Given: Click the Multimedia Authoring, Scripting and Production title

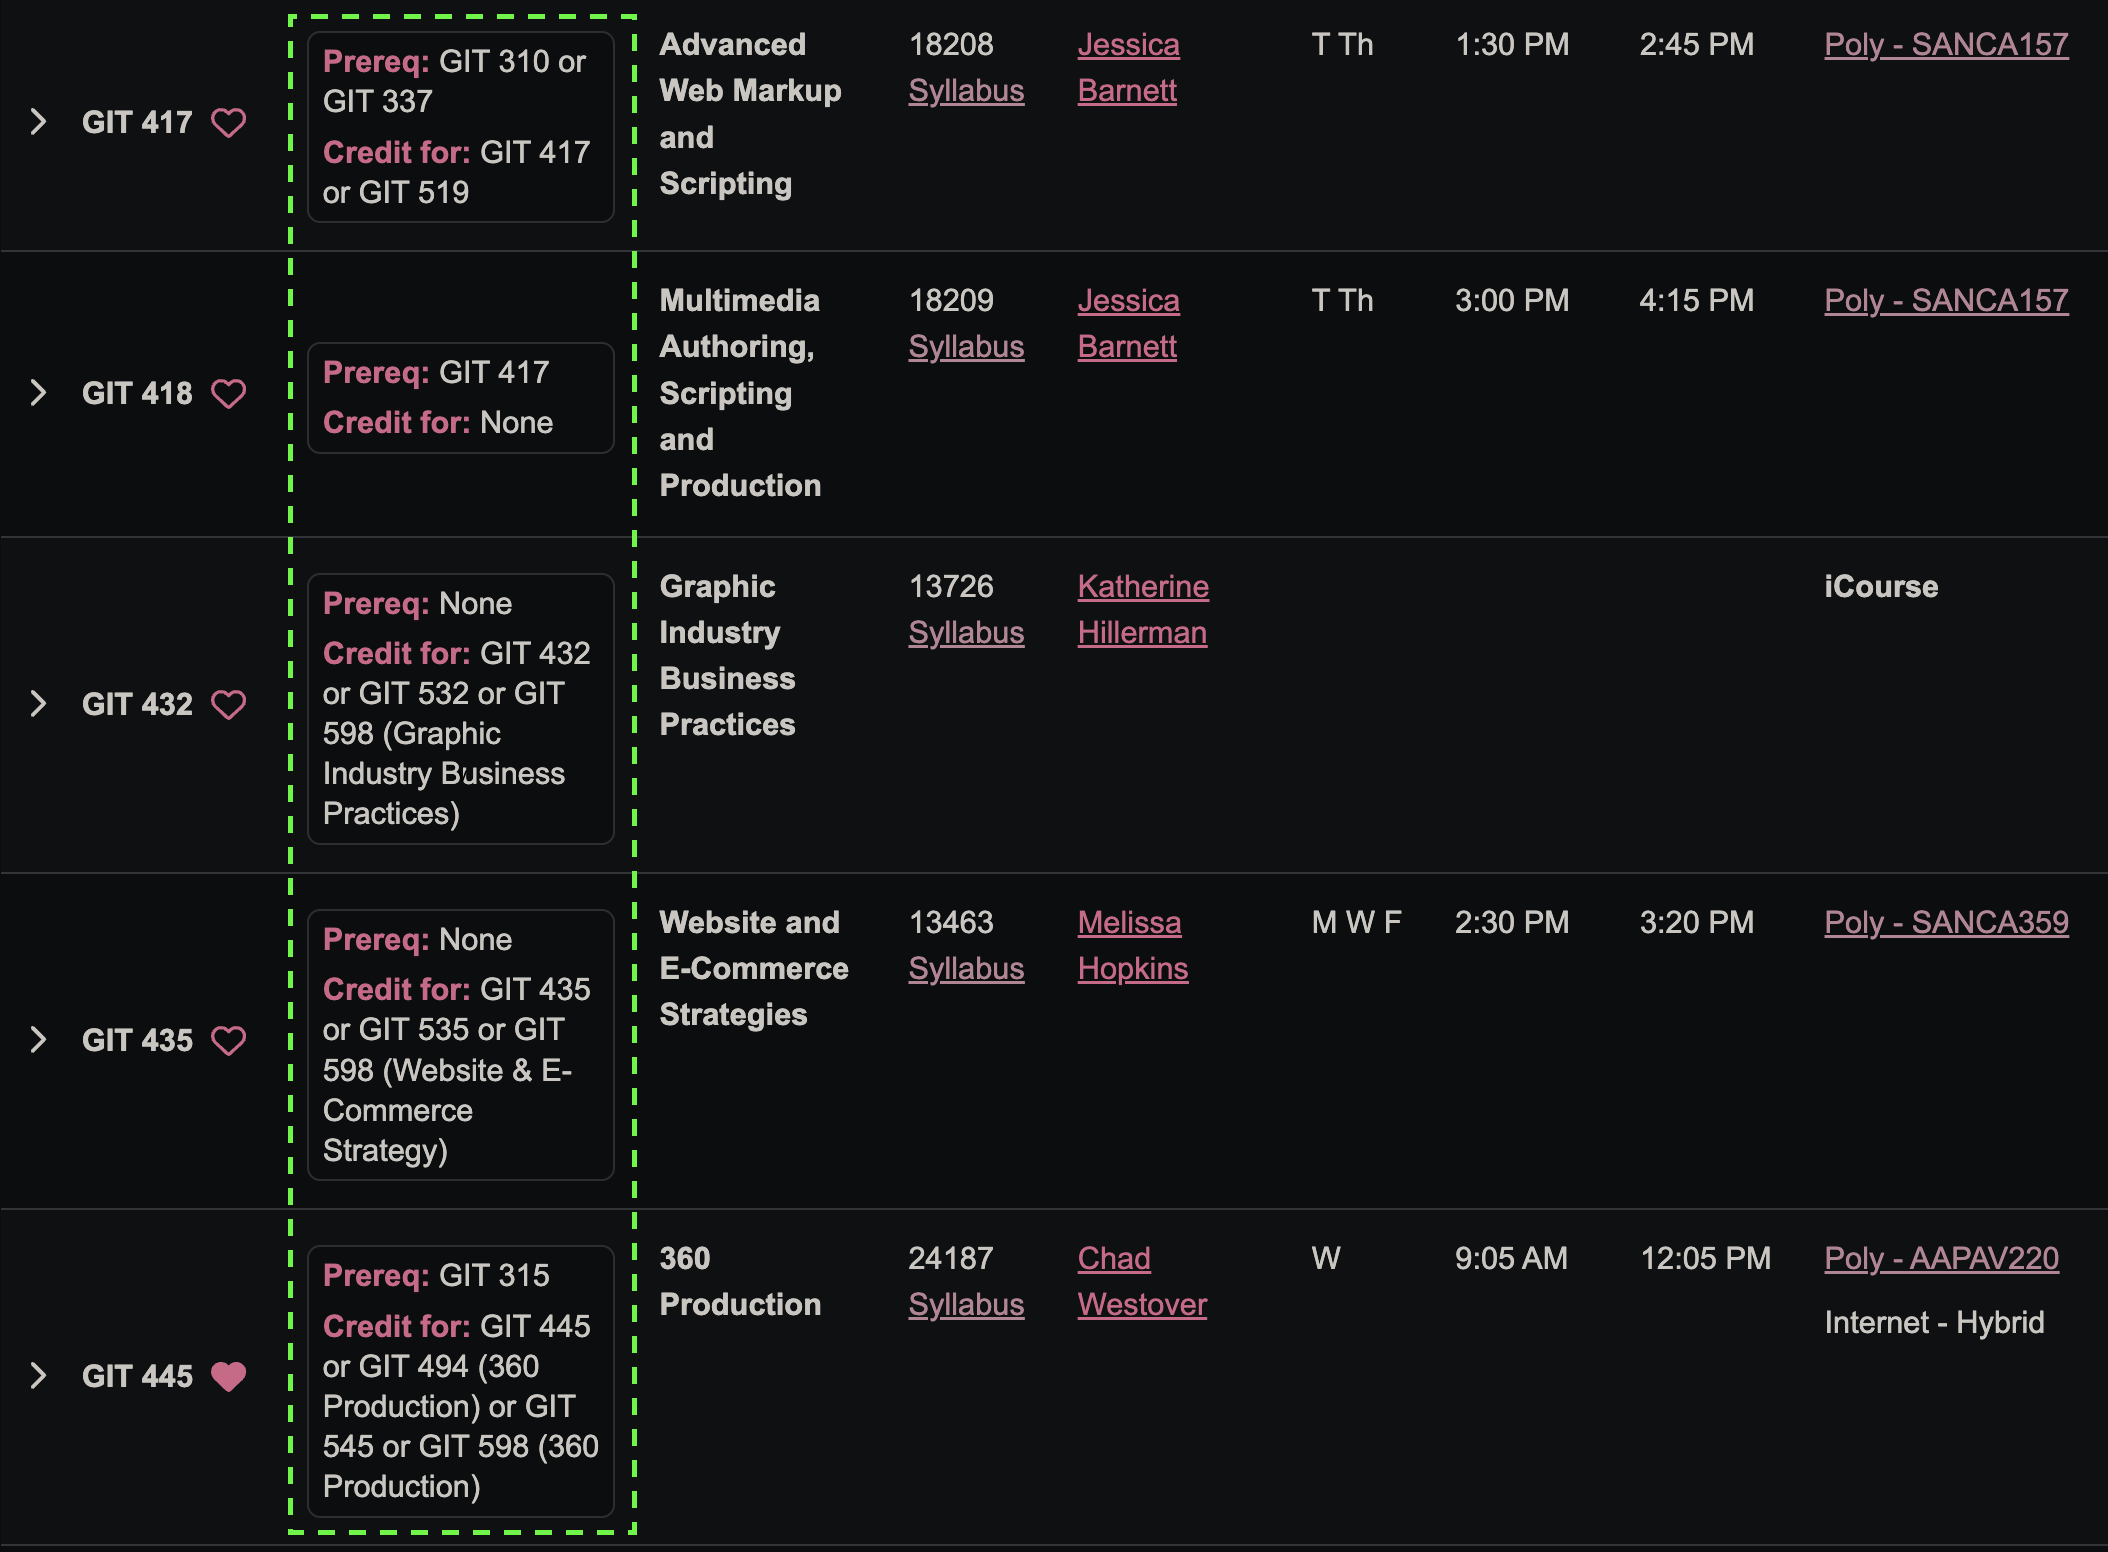Looking at the screenshot, I should [740, 394].
